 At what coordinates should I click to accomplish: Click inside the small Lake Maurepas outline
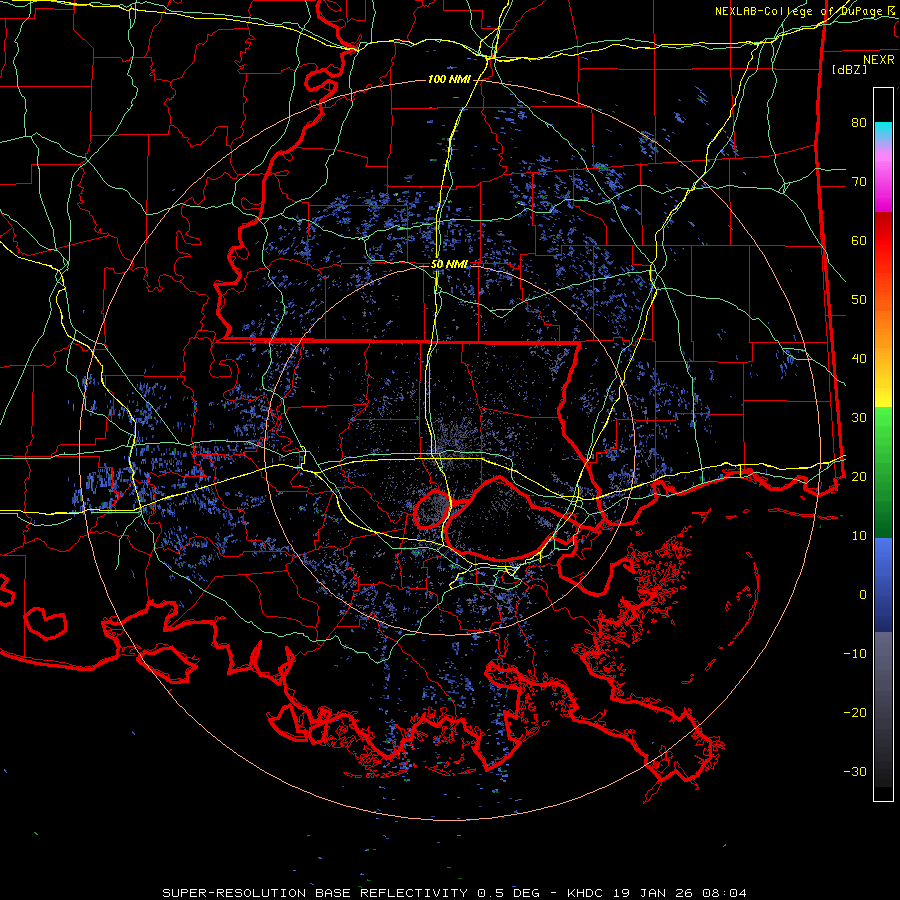click(432, 509)
